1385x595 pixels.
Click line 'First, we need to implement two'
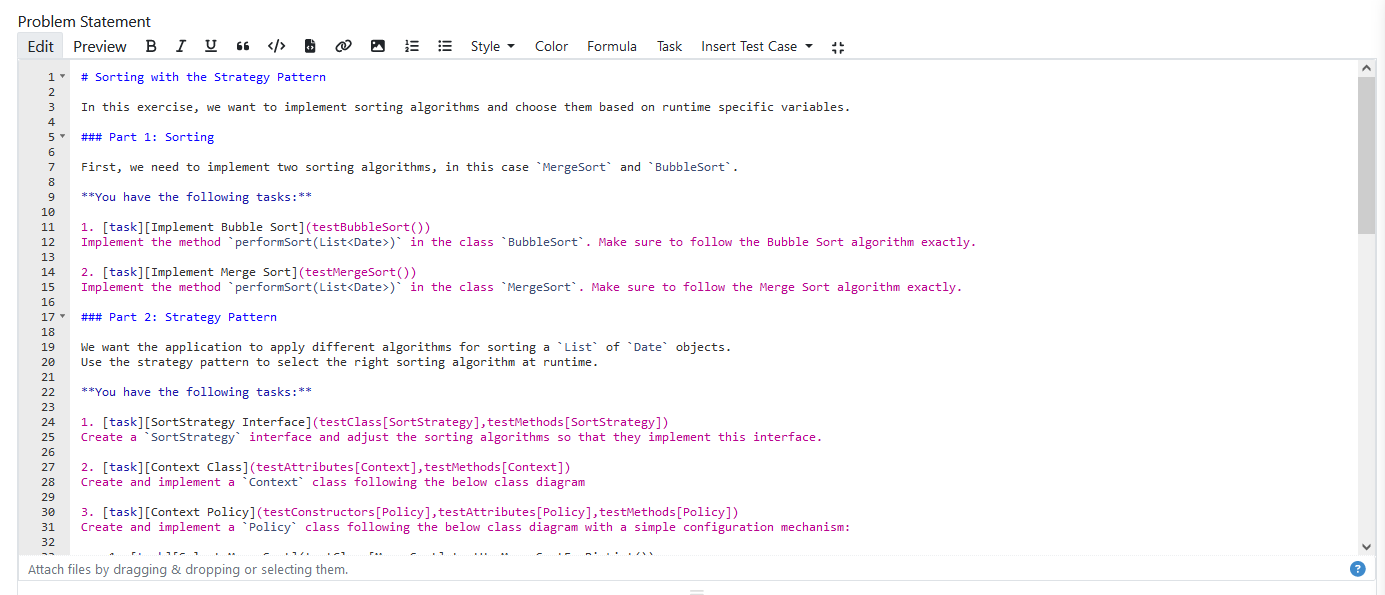click(x=410, y=167)
